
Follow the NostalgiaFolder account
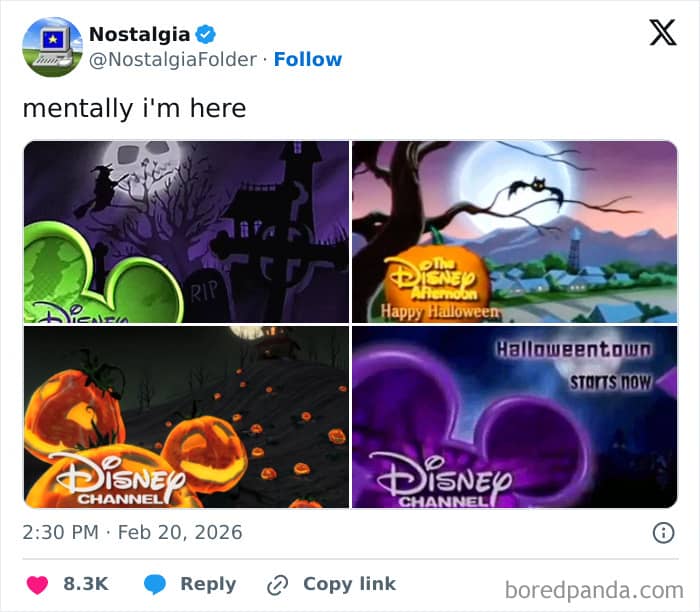point(308,60)
